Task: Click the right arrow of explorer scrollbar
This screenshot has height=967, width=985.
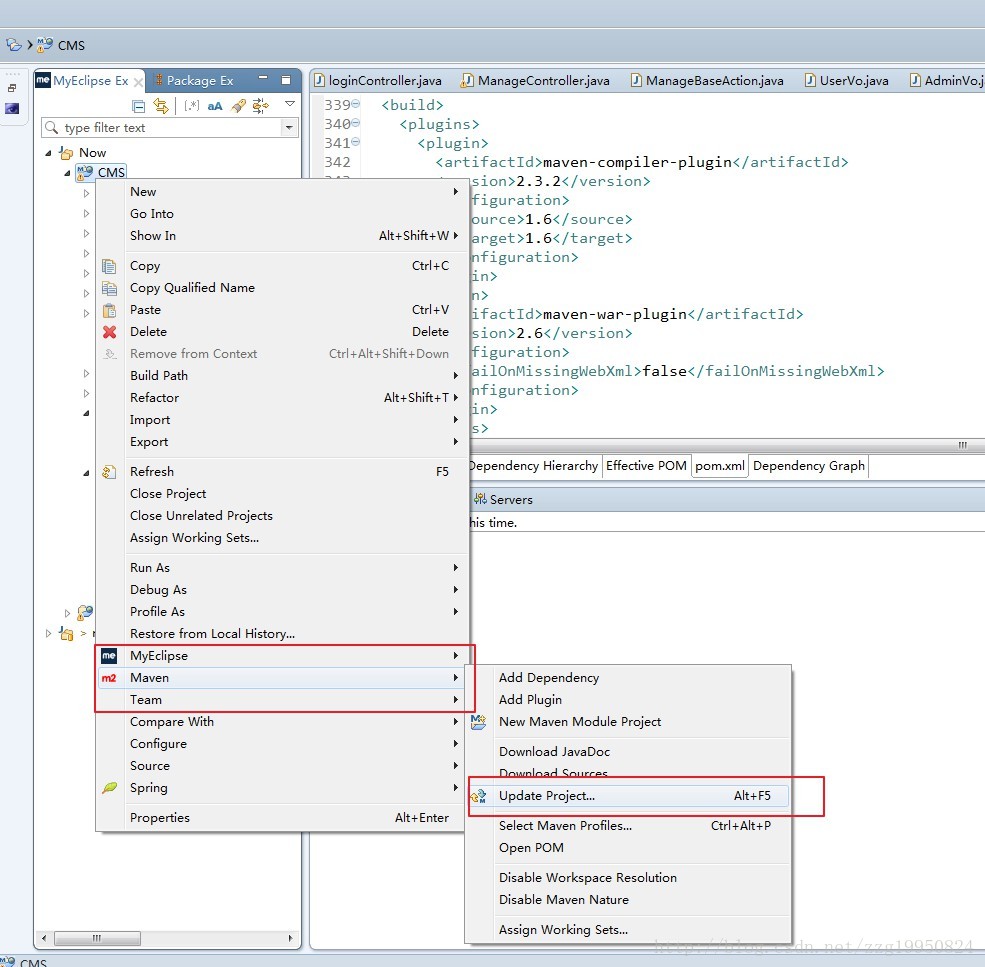Action: tap(290, 938)
